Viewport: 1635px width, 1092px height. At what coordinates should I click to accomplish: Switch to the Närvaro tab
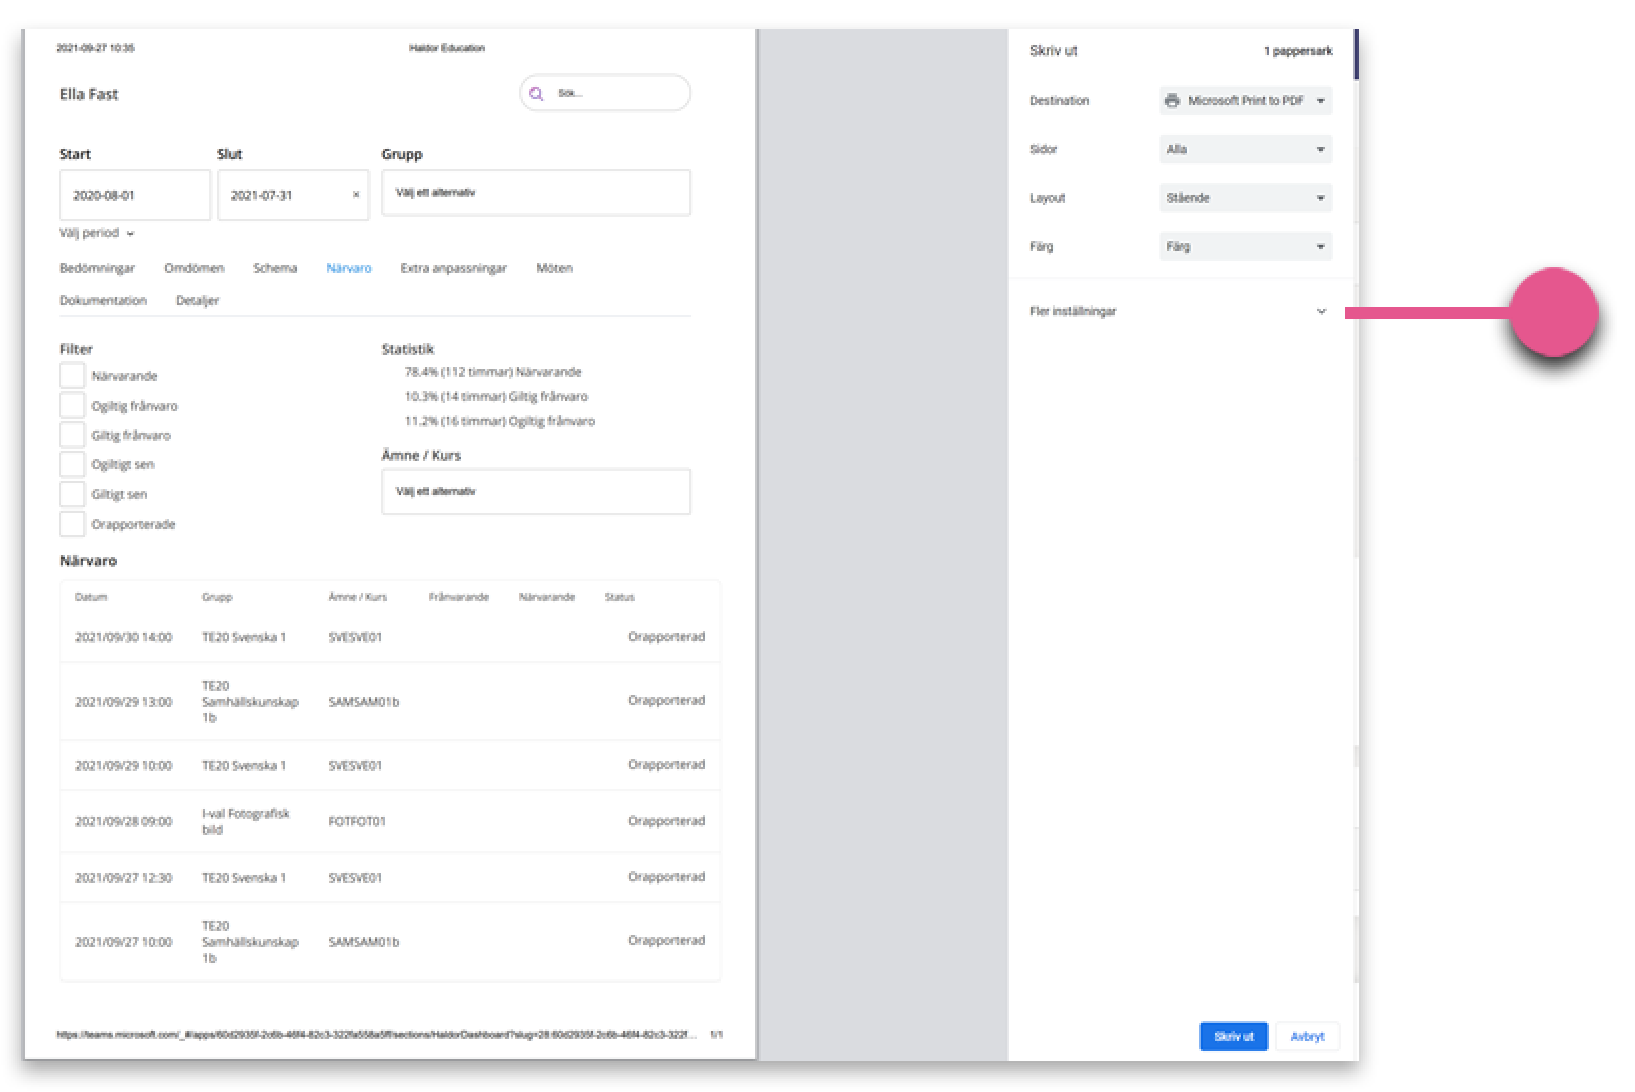point(349,268)
